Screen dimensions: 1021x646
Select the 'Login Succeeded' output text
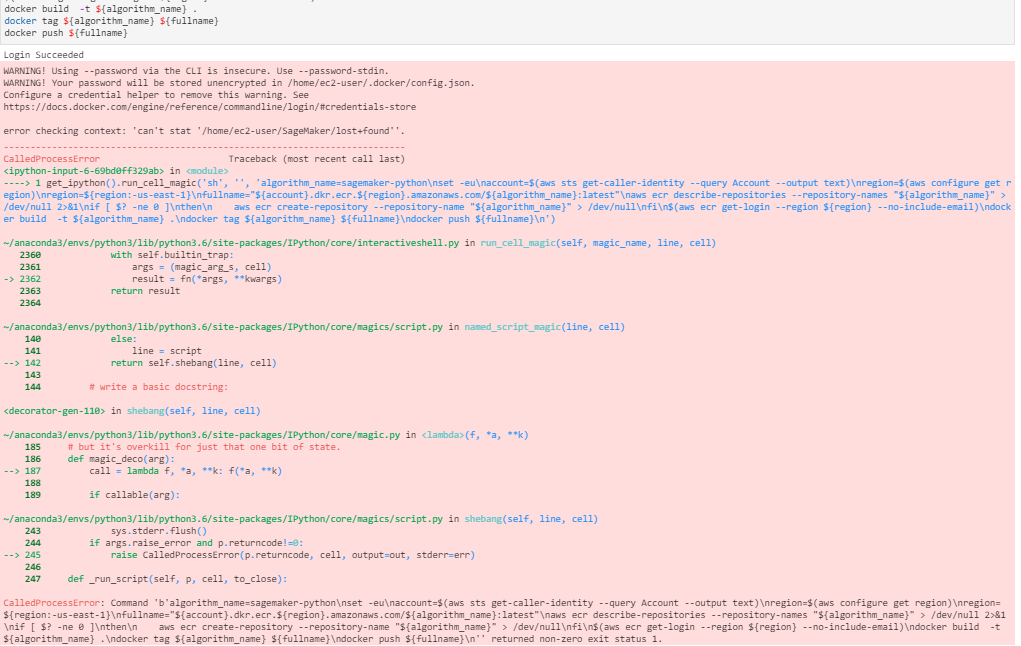click(x=44, y=55)
